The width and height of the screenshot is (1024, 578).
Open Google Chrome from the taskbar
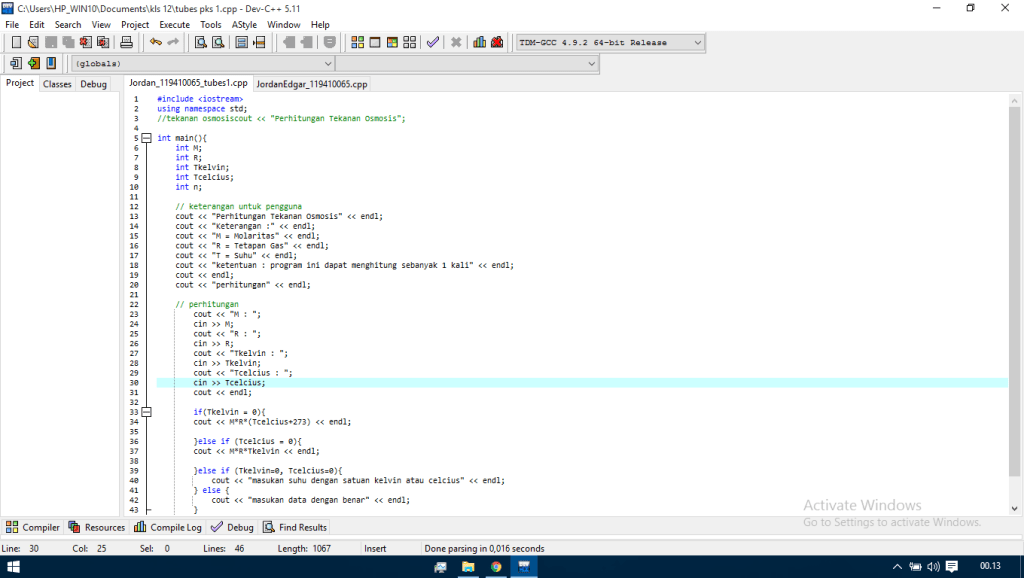tap(496, 566)
